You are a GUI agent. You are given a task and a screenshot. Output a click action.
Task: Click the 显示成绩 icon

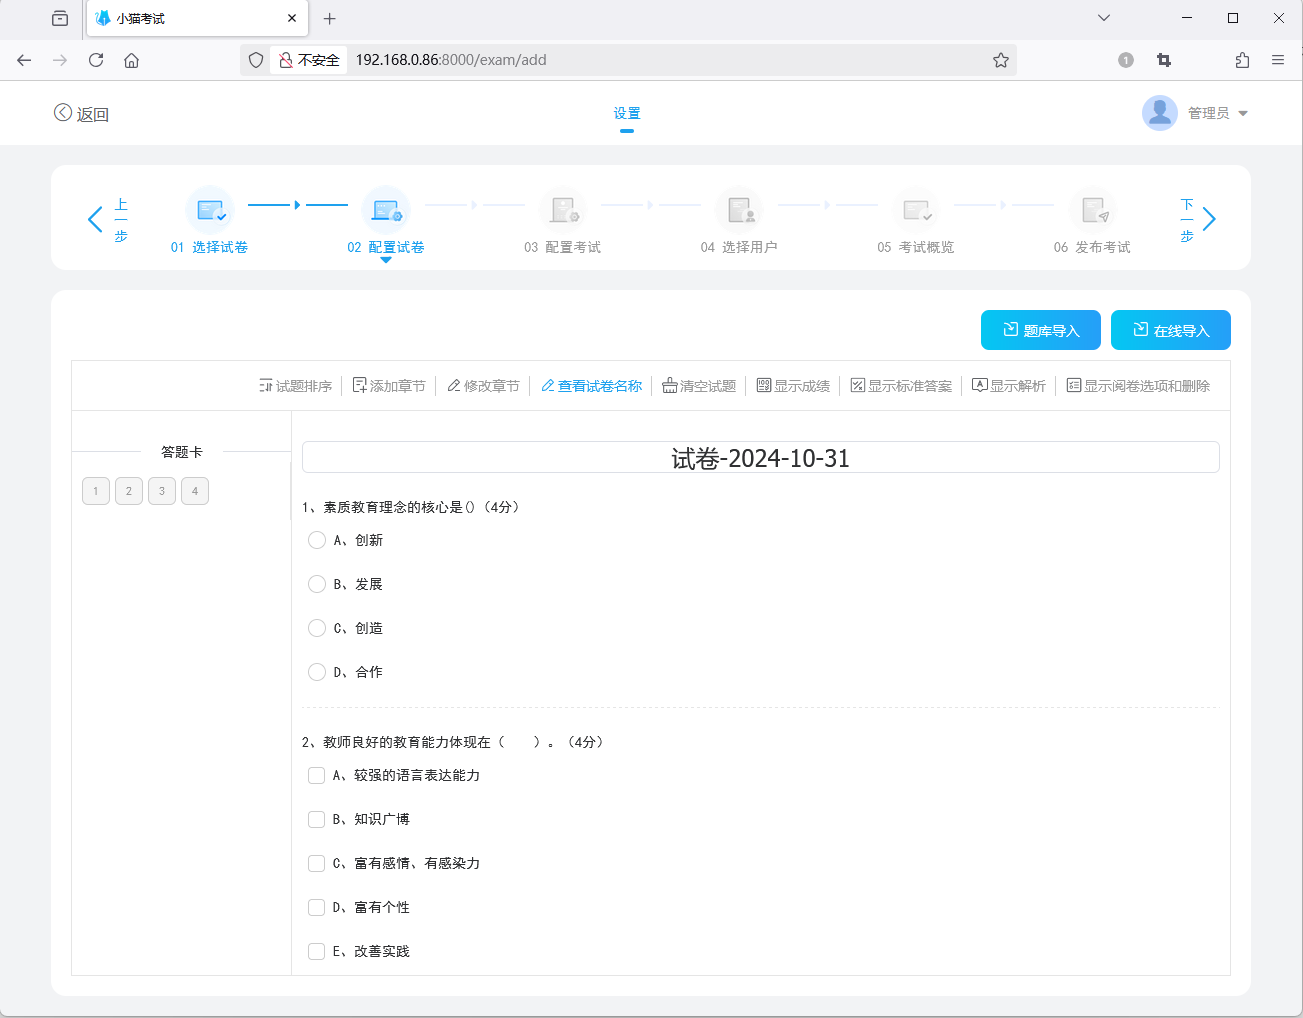click(x=764, y=385)
